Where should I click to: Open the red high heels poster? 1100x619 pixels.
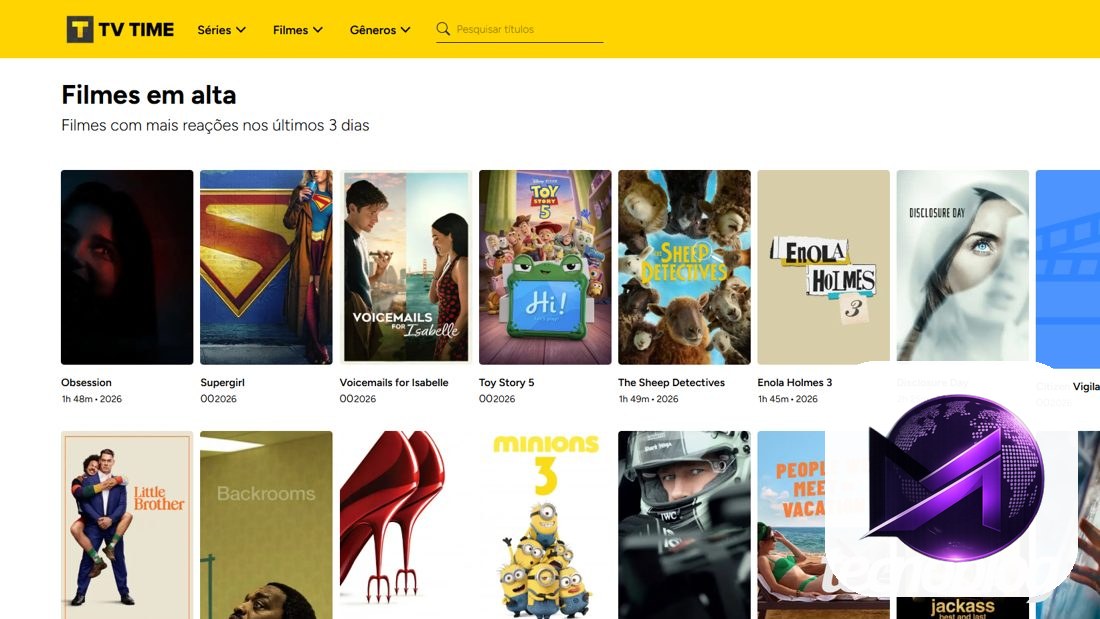click(405, 525)
